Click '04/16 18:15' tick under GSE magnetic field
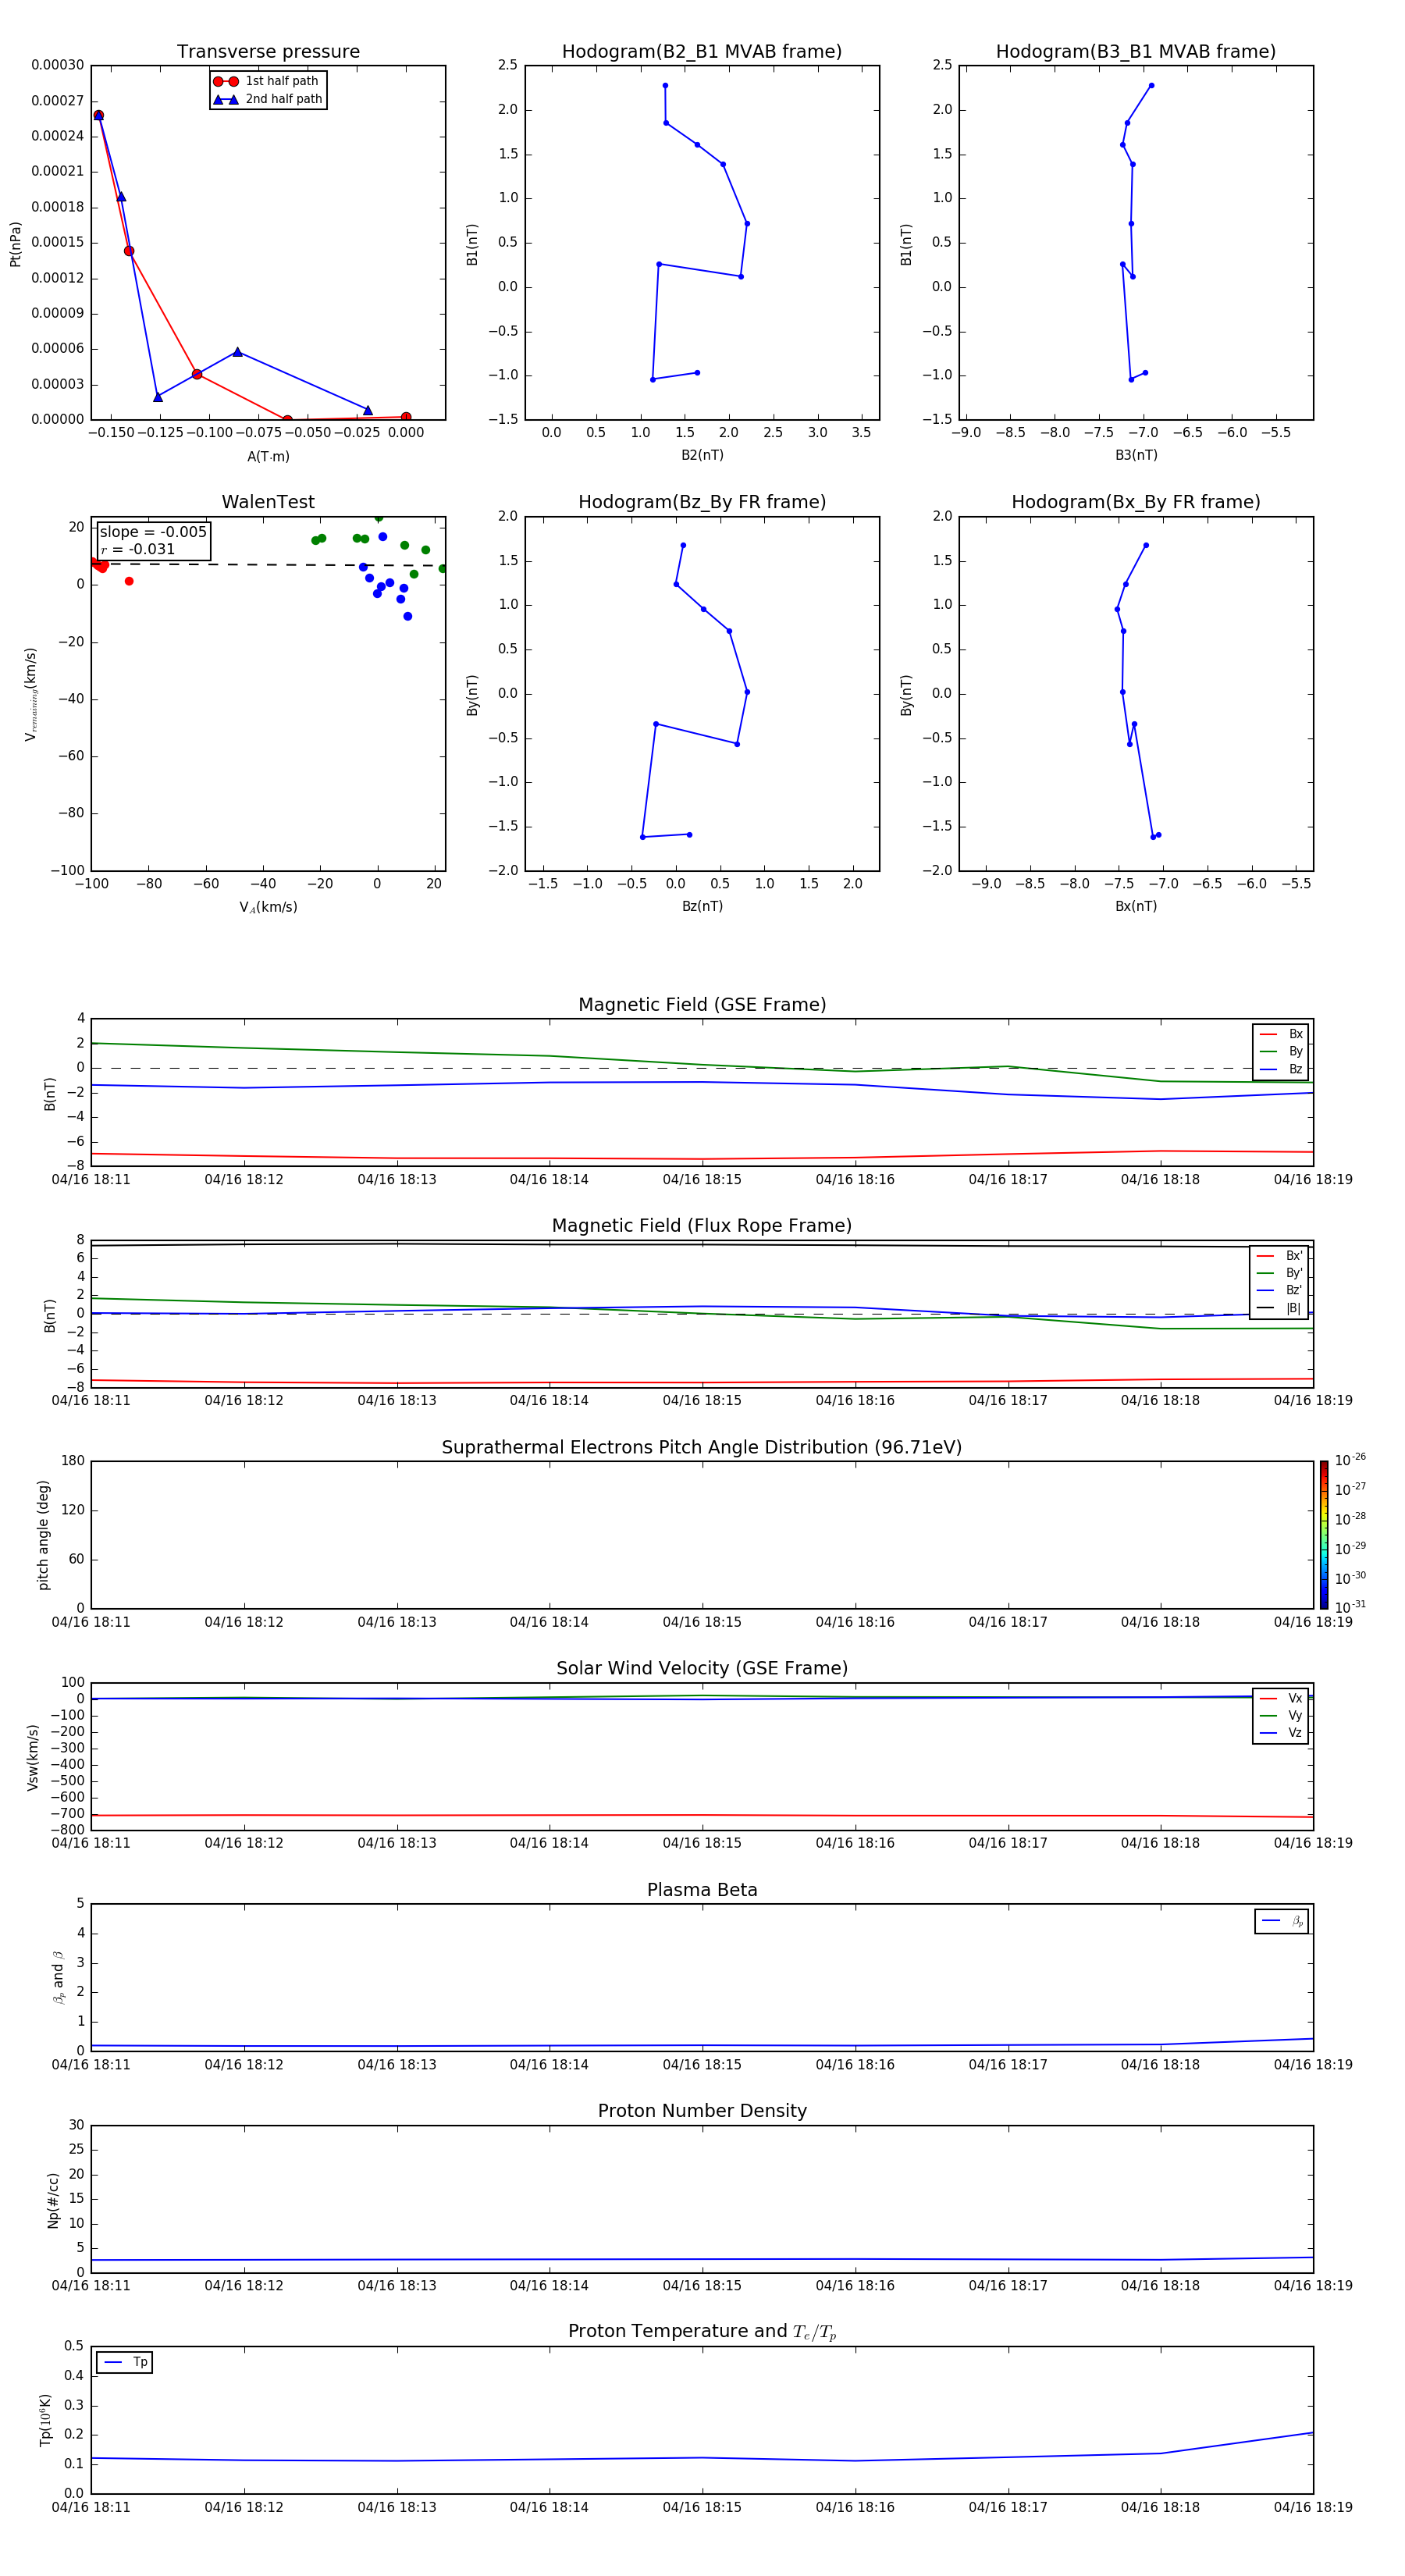 pyautogui.click(x=702, y=1180)
